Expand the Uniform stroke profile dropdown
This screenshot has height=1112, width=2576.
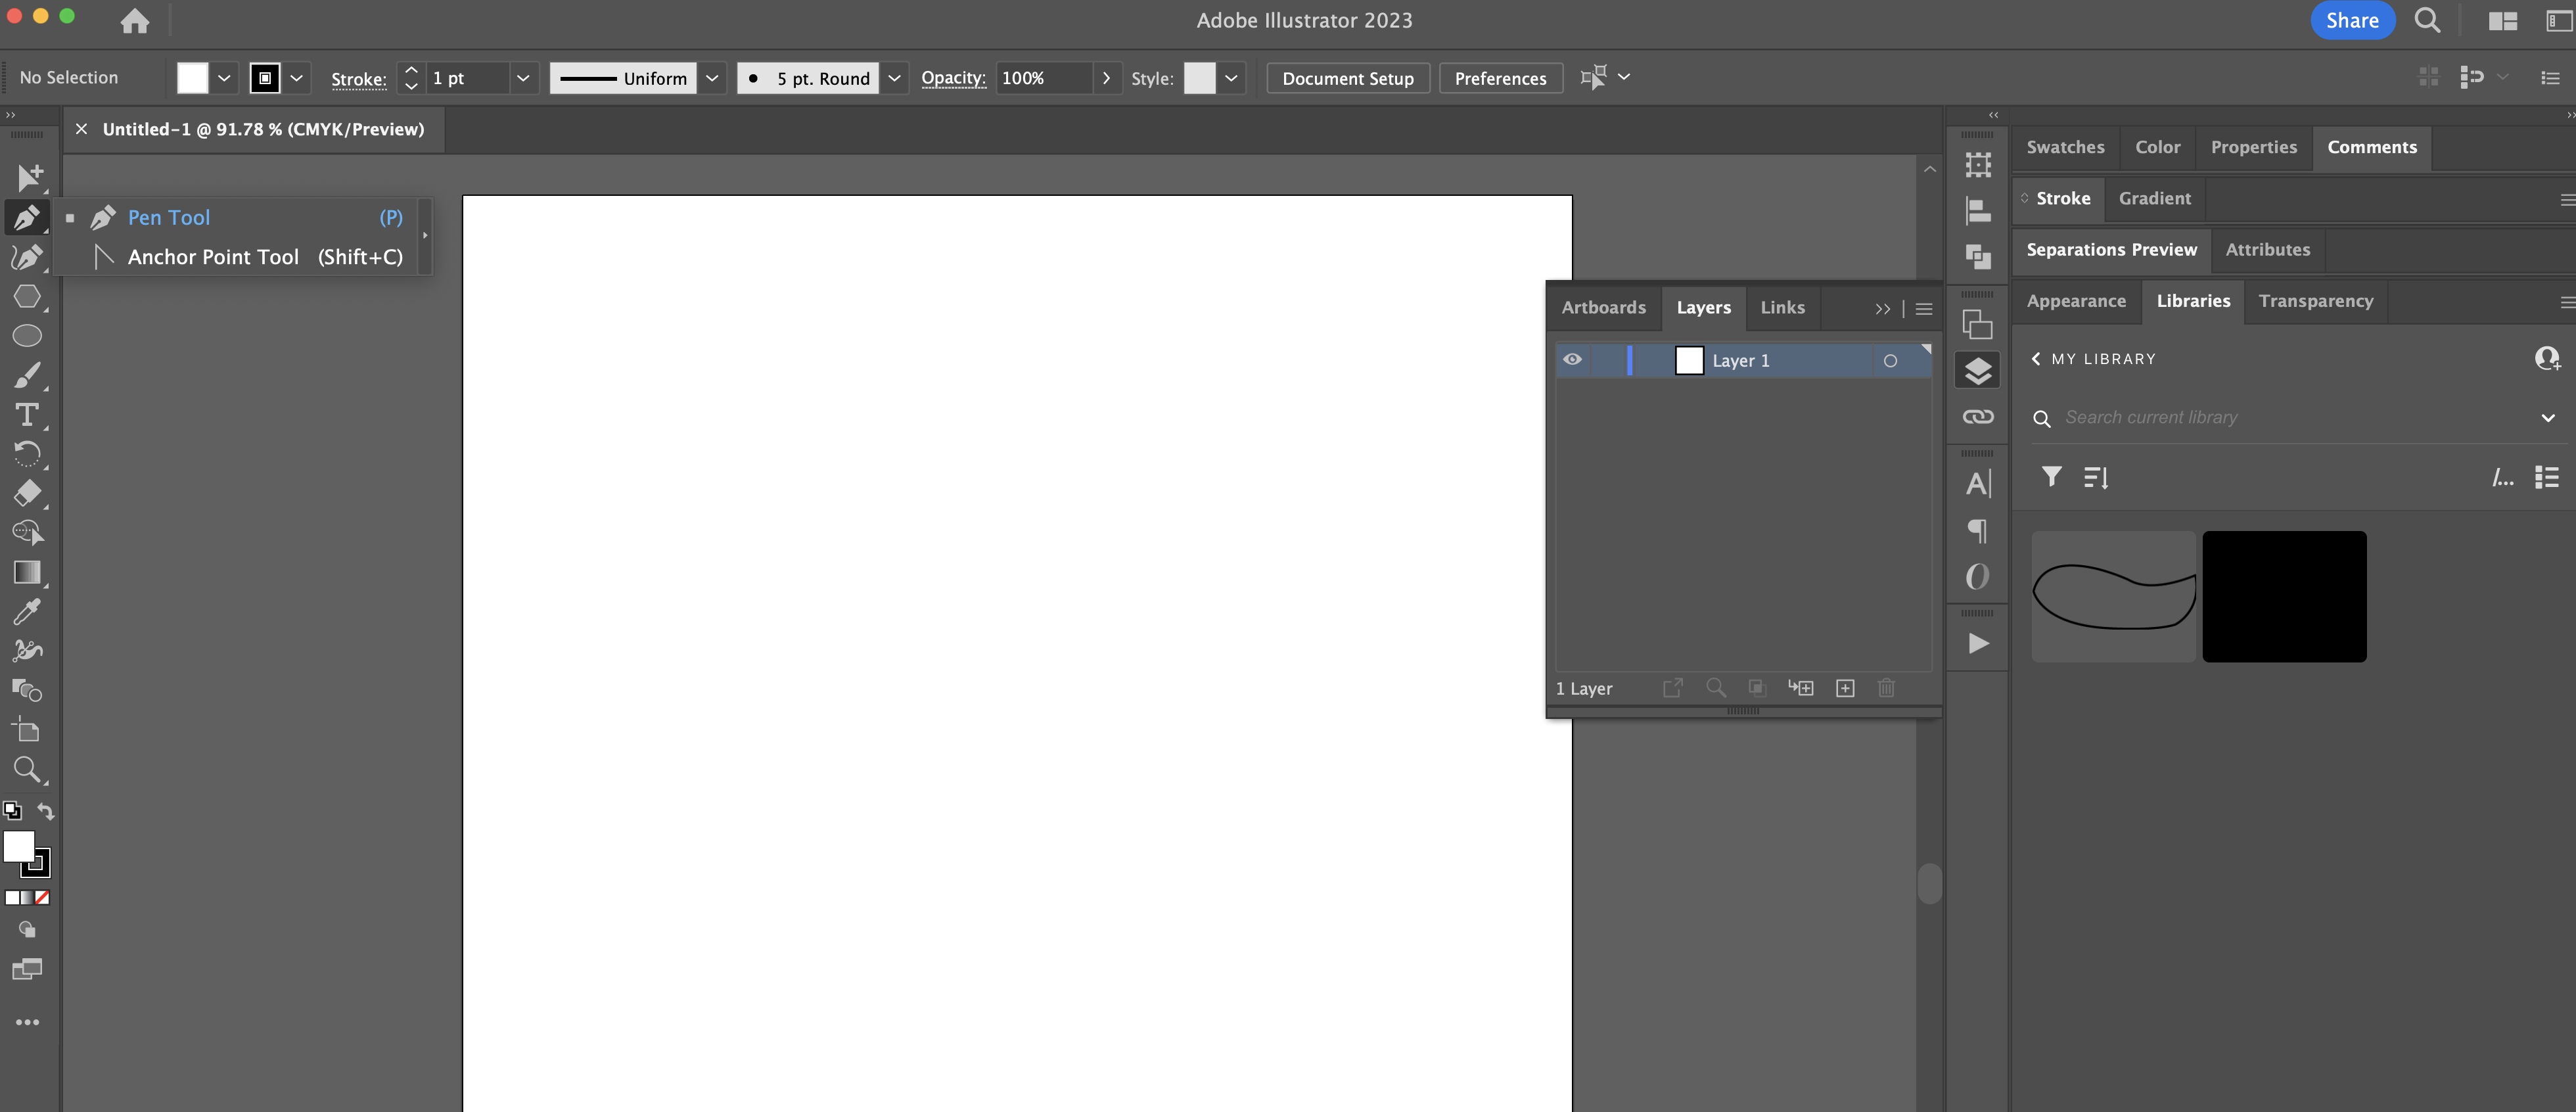point(712,78)
